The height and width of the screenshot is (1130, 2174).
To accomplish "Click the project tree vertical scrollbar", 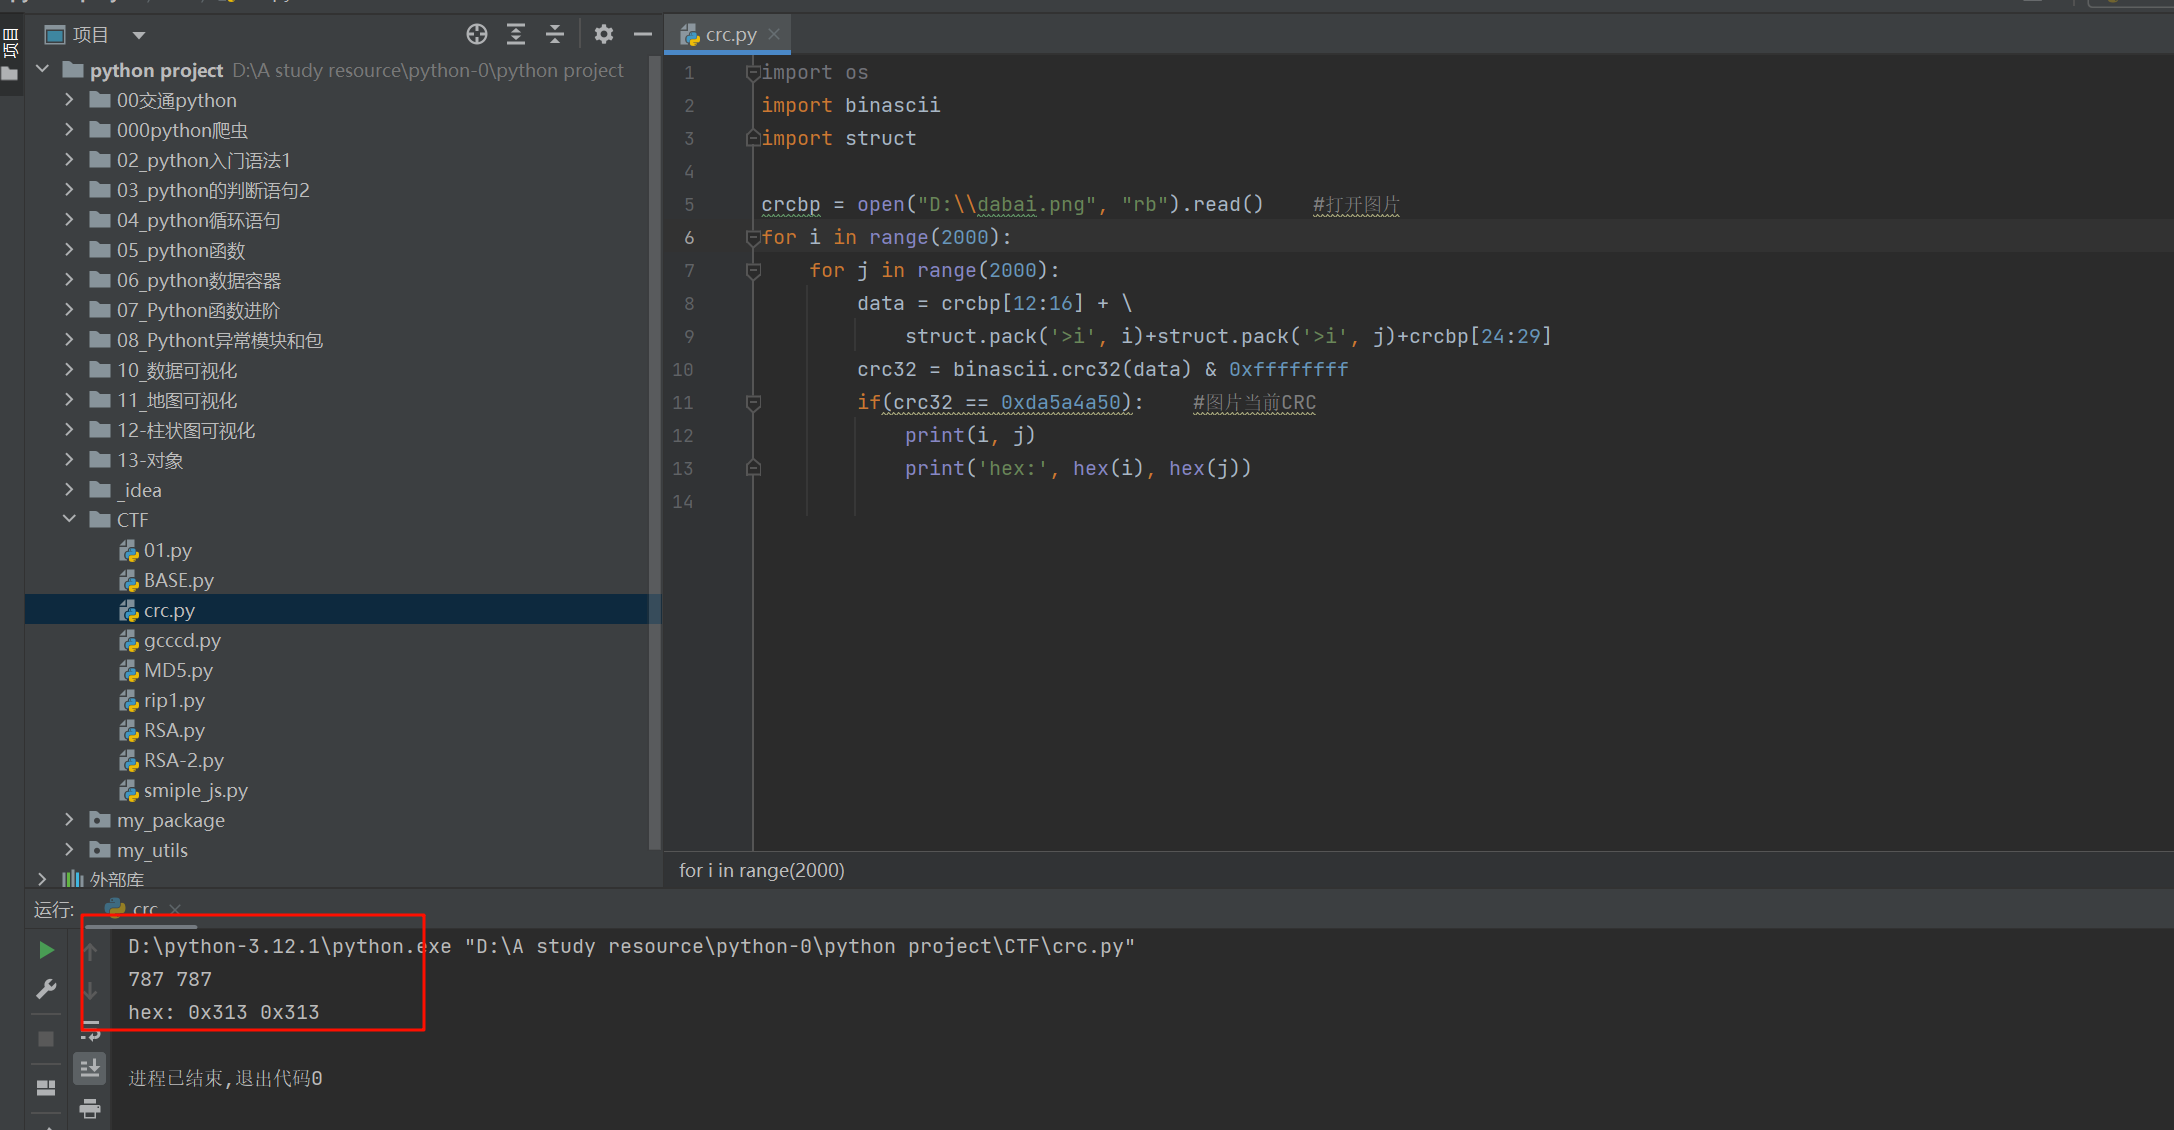I will tap(655, 450).
